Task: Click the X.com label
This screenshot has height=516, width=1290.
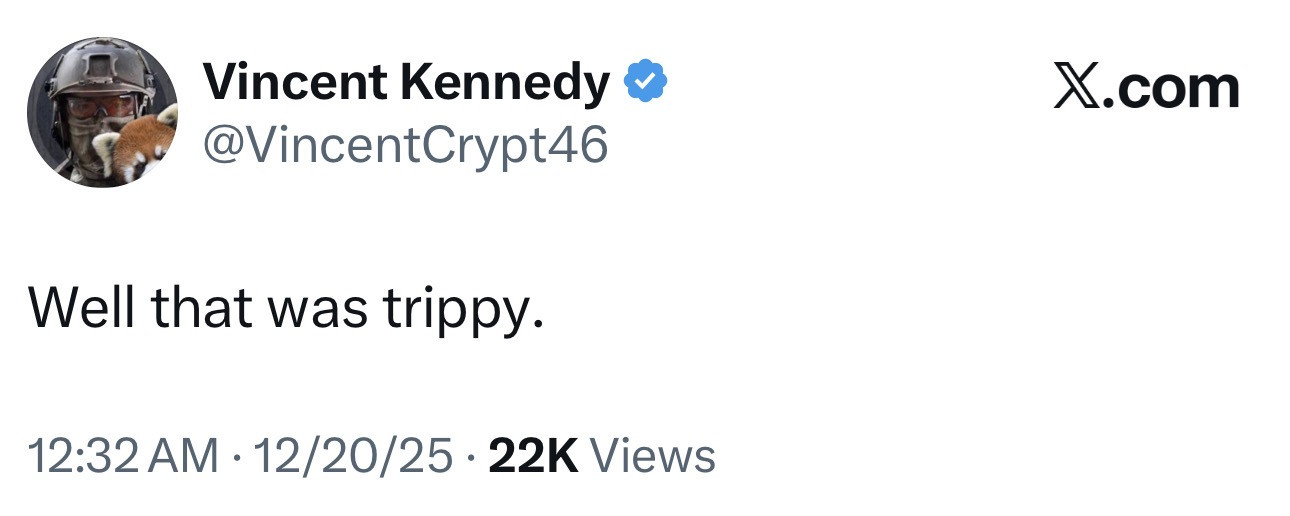Action: [x=1146, y=88]
